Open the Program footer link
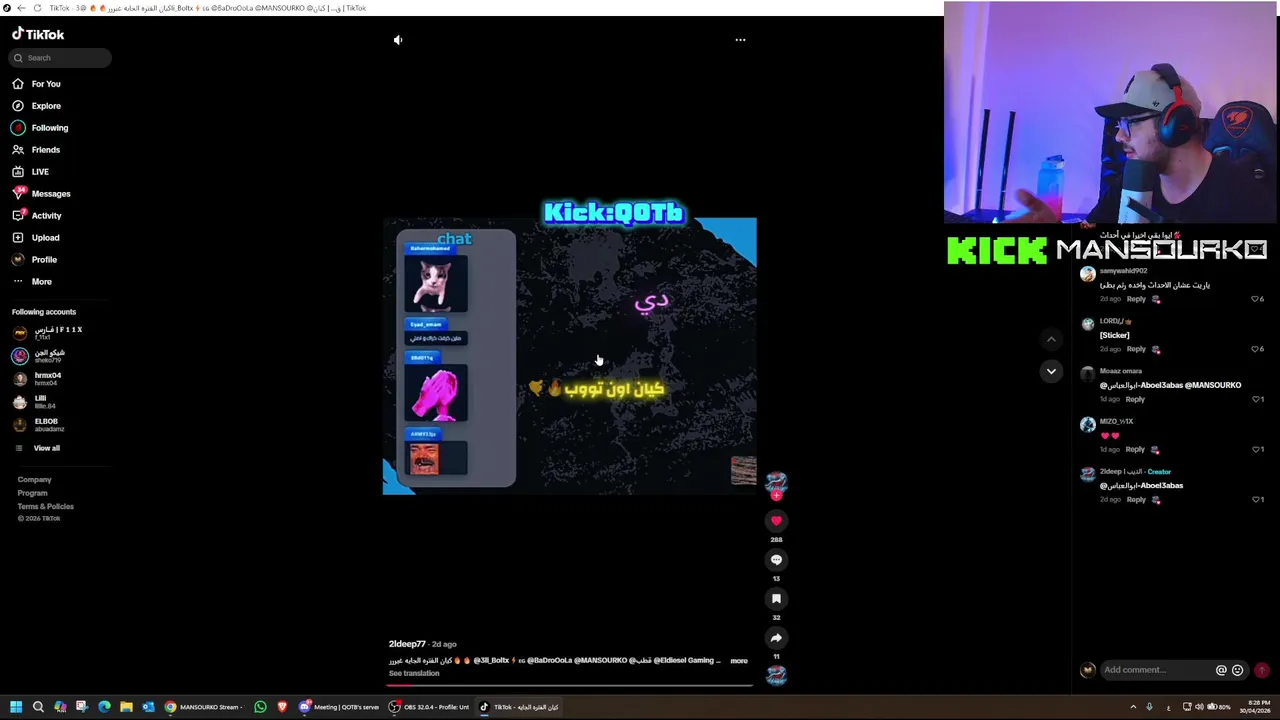The image size is (1280, 720). (32, 493)
